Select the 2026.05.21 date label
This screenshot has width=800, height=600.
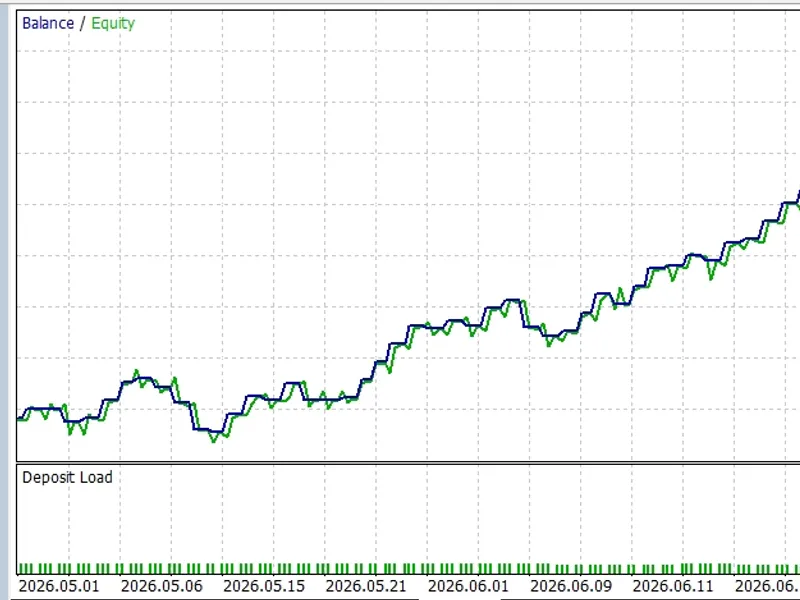point(366,586)
